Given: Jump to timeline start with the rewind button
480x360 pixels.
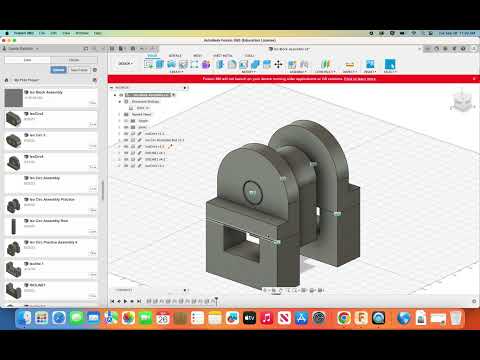Looking at the screenshot, I should point(112,301).
